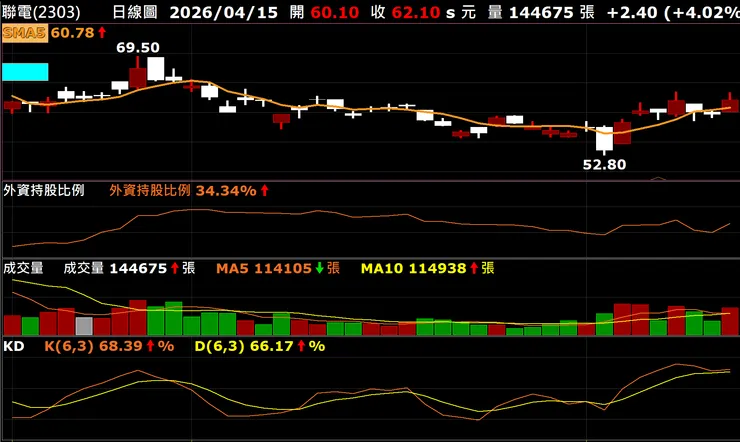
Task: Click the closing price 62.10
Action: 416,12
